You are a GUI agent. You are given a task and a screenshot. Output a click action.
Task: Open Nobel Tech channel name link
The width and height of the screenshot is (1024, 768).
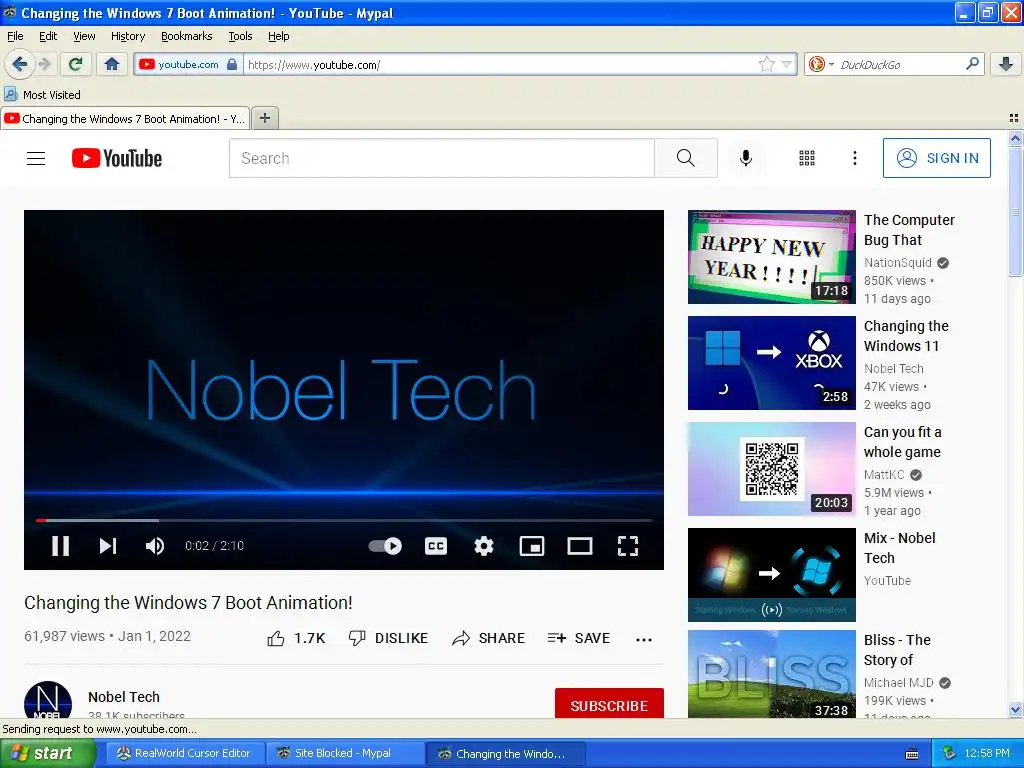point(124,697)
